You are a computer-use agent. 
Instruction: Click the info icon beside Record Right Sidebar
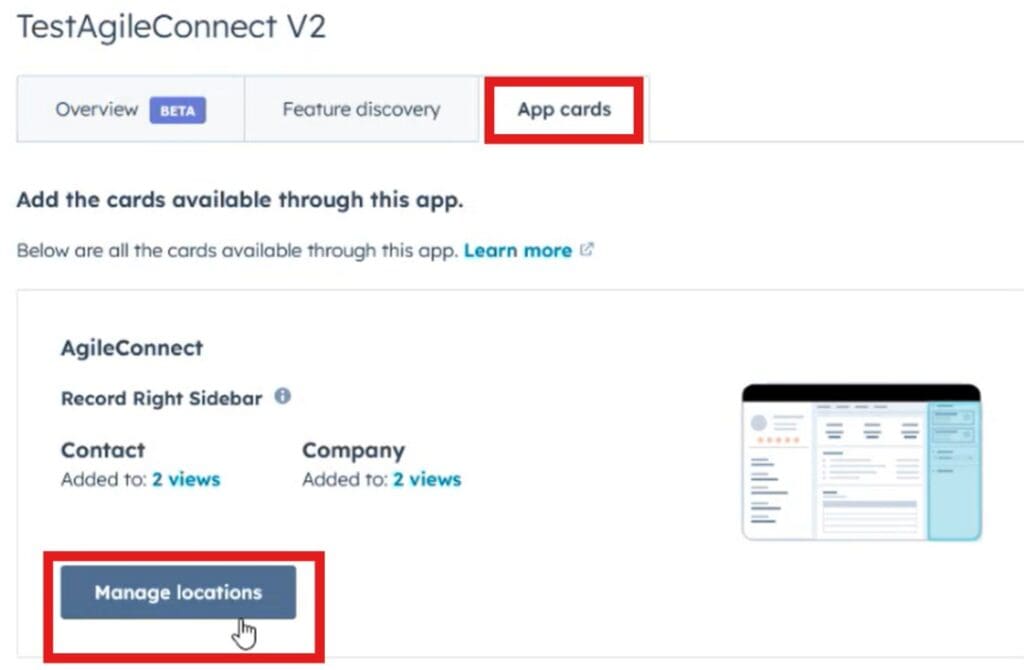coord(282,396)
